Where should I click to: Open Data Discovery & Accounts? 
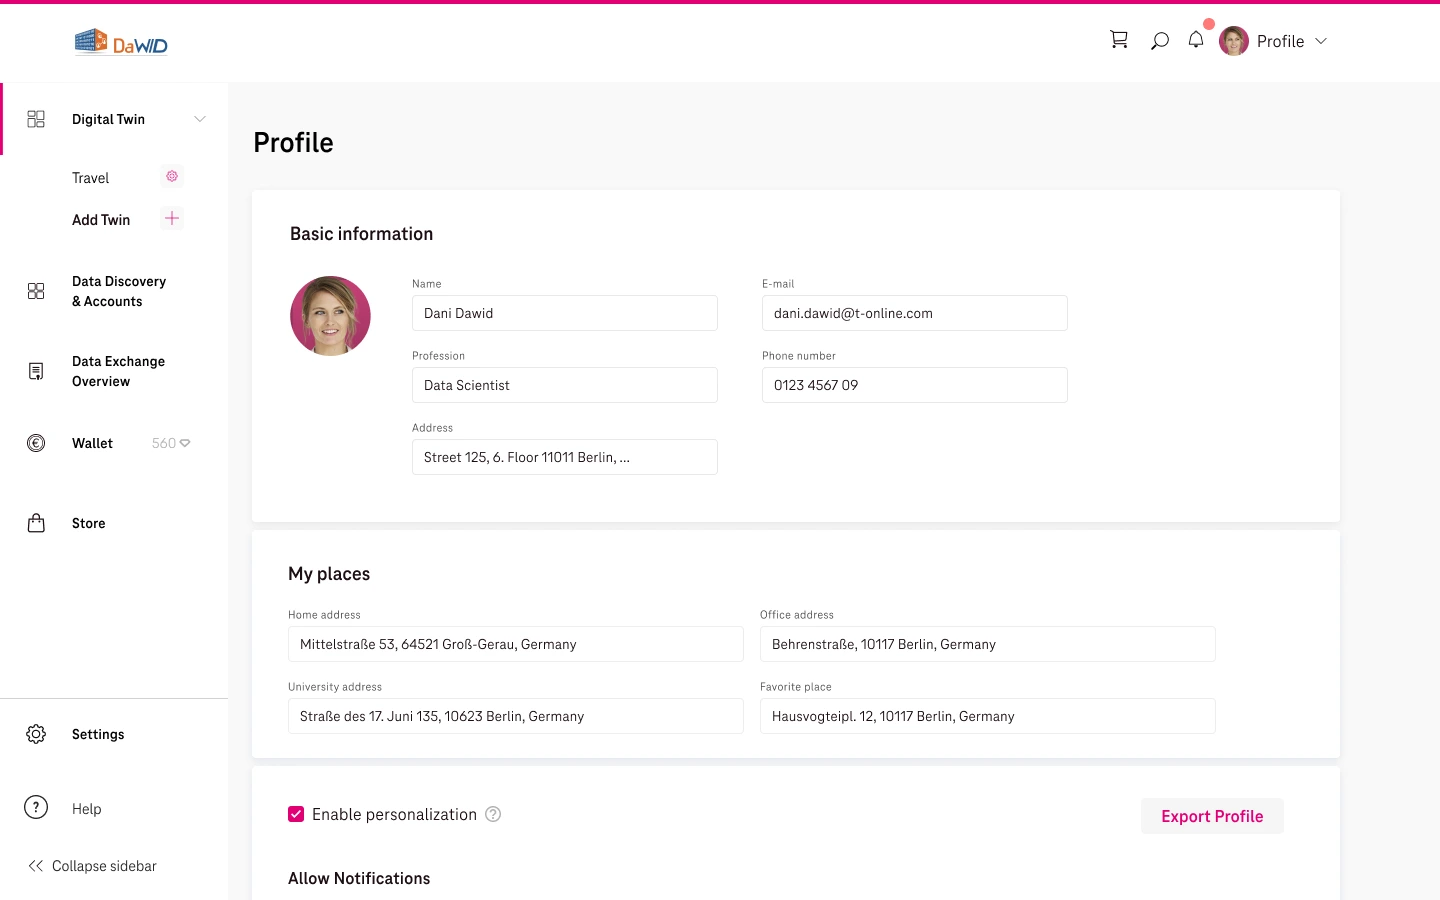(x=118, y=291)
